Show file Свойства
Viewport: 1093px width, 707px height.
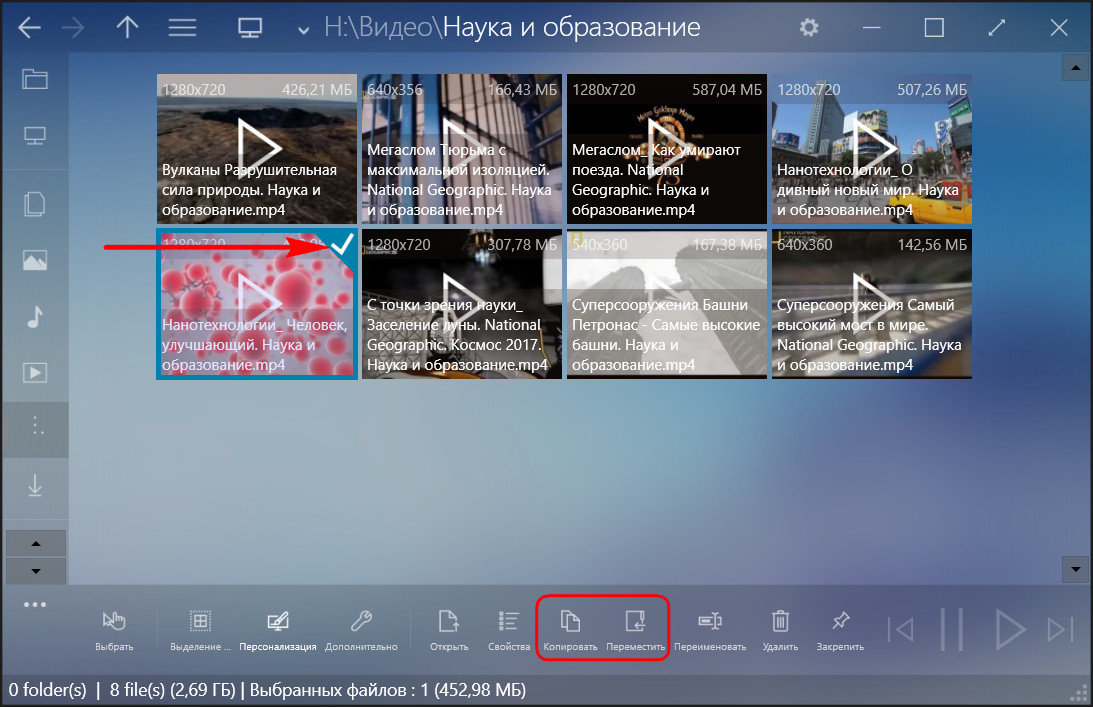tap(509, 630)
